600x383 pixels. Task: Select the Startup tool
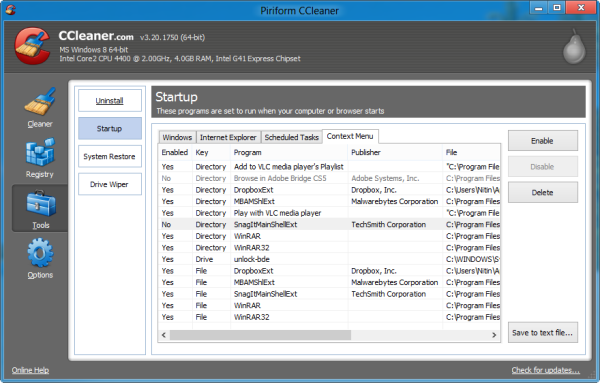point(110,129)
